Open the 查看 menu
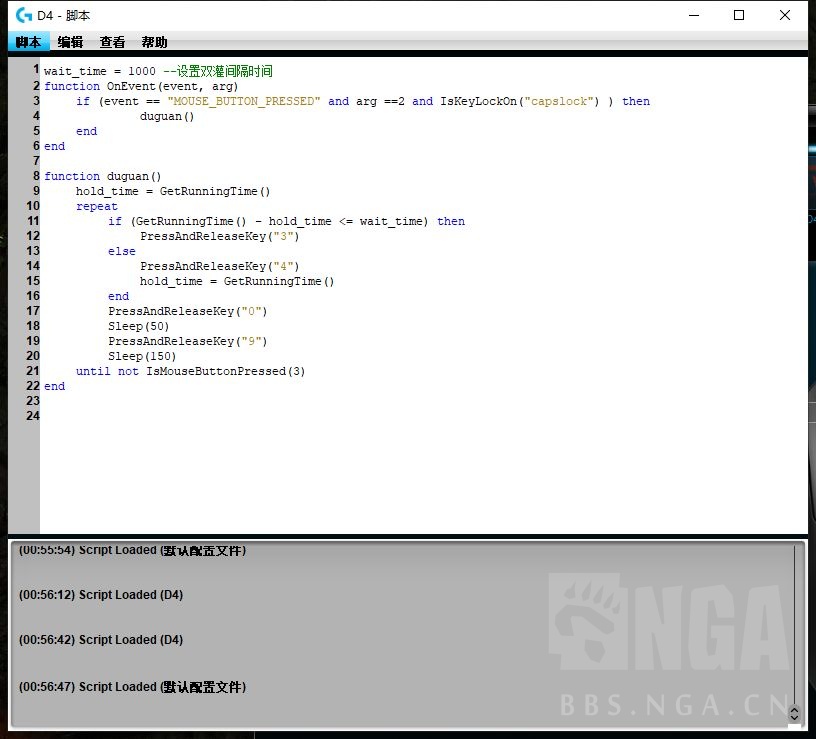This screenshot has width=816, height=739. tap(112, 42)
